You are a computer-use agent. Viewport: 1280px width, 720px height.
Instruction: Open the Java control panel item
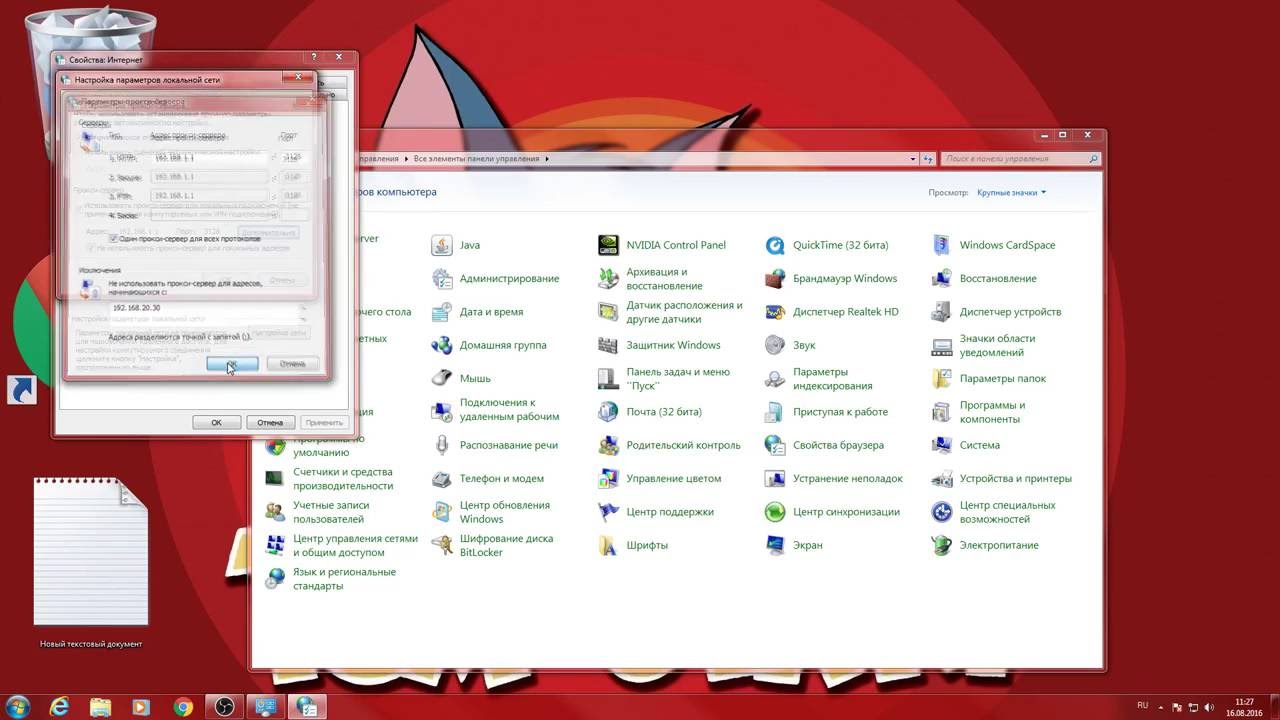[x=456, y=245]
